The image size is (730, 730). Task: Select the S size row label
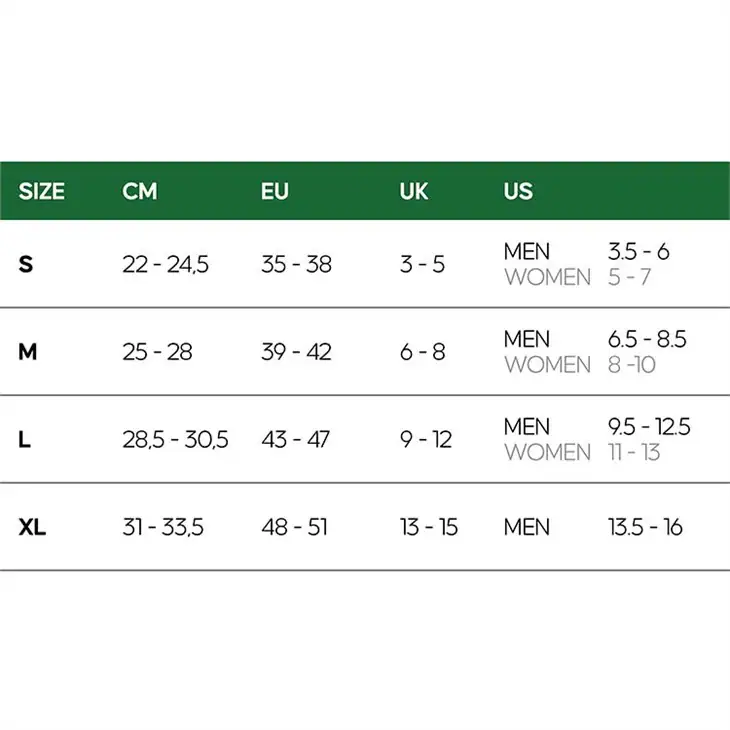click(x=26, y=265)
